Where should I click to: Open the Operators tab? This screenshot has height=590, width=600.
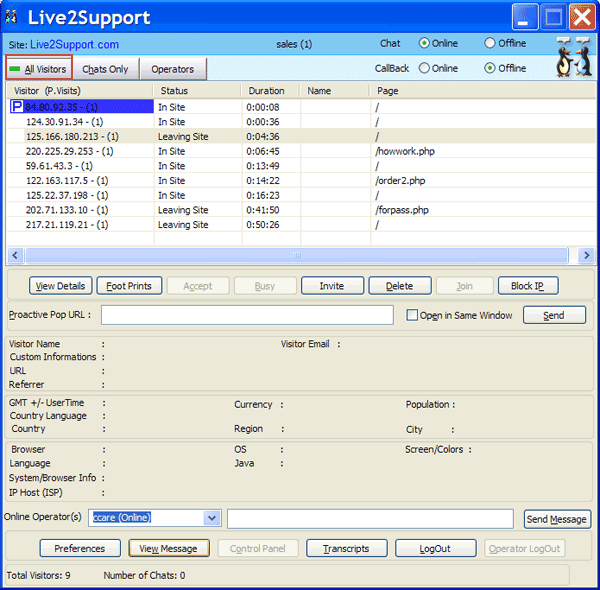click(x=173, y=69)
